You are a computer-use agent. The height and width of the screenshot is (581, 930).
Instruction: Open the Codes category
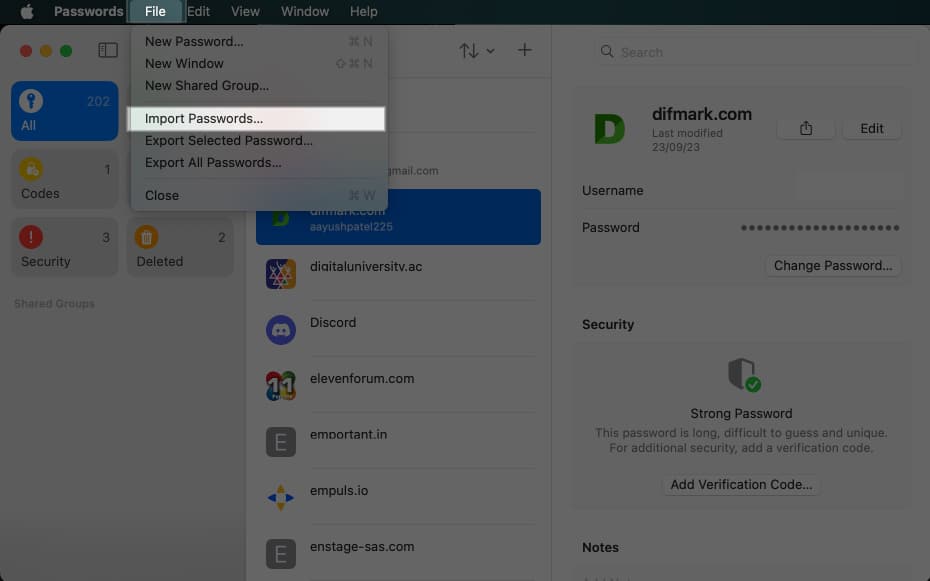point(65,178)
